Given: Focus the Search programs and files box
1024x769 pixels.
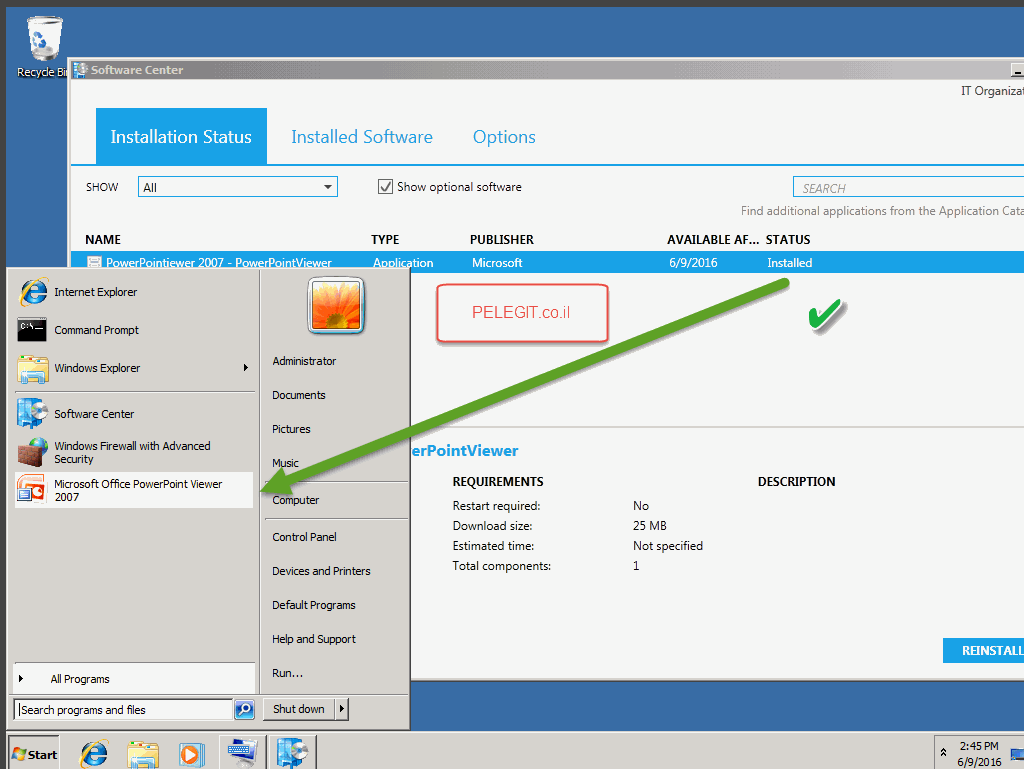Looking at the screenshot, I should point(123,710).
